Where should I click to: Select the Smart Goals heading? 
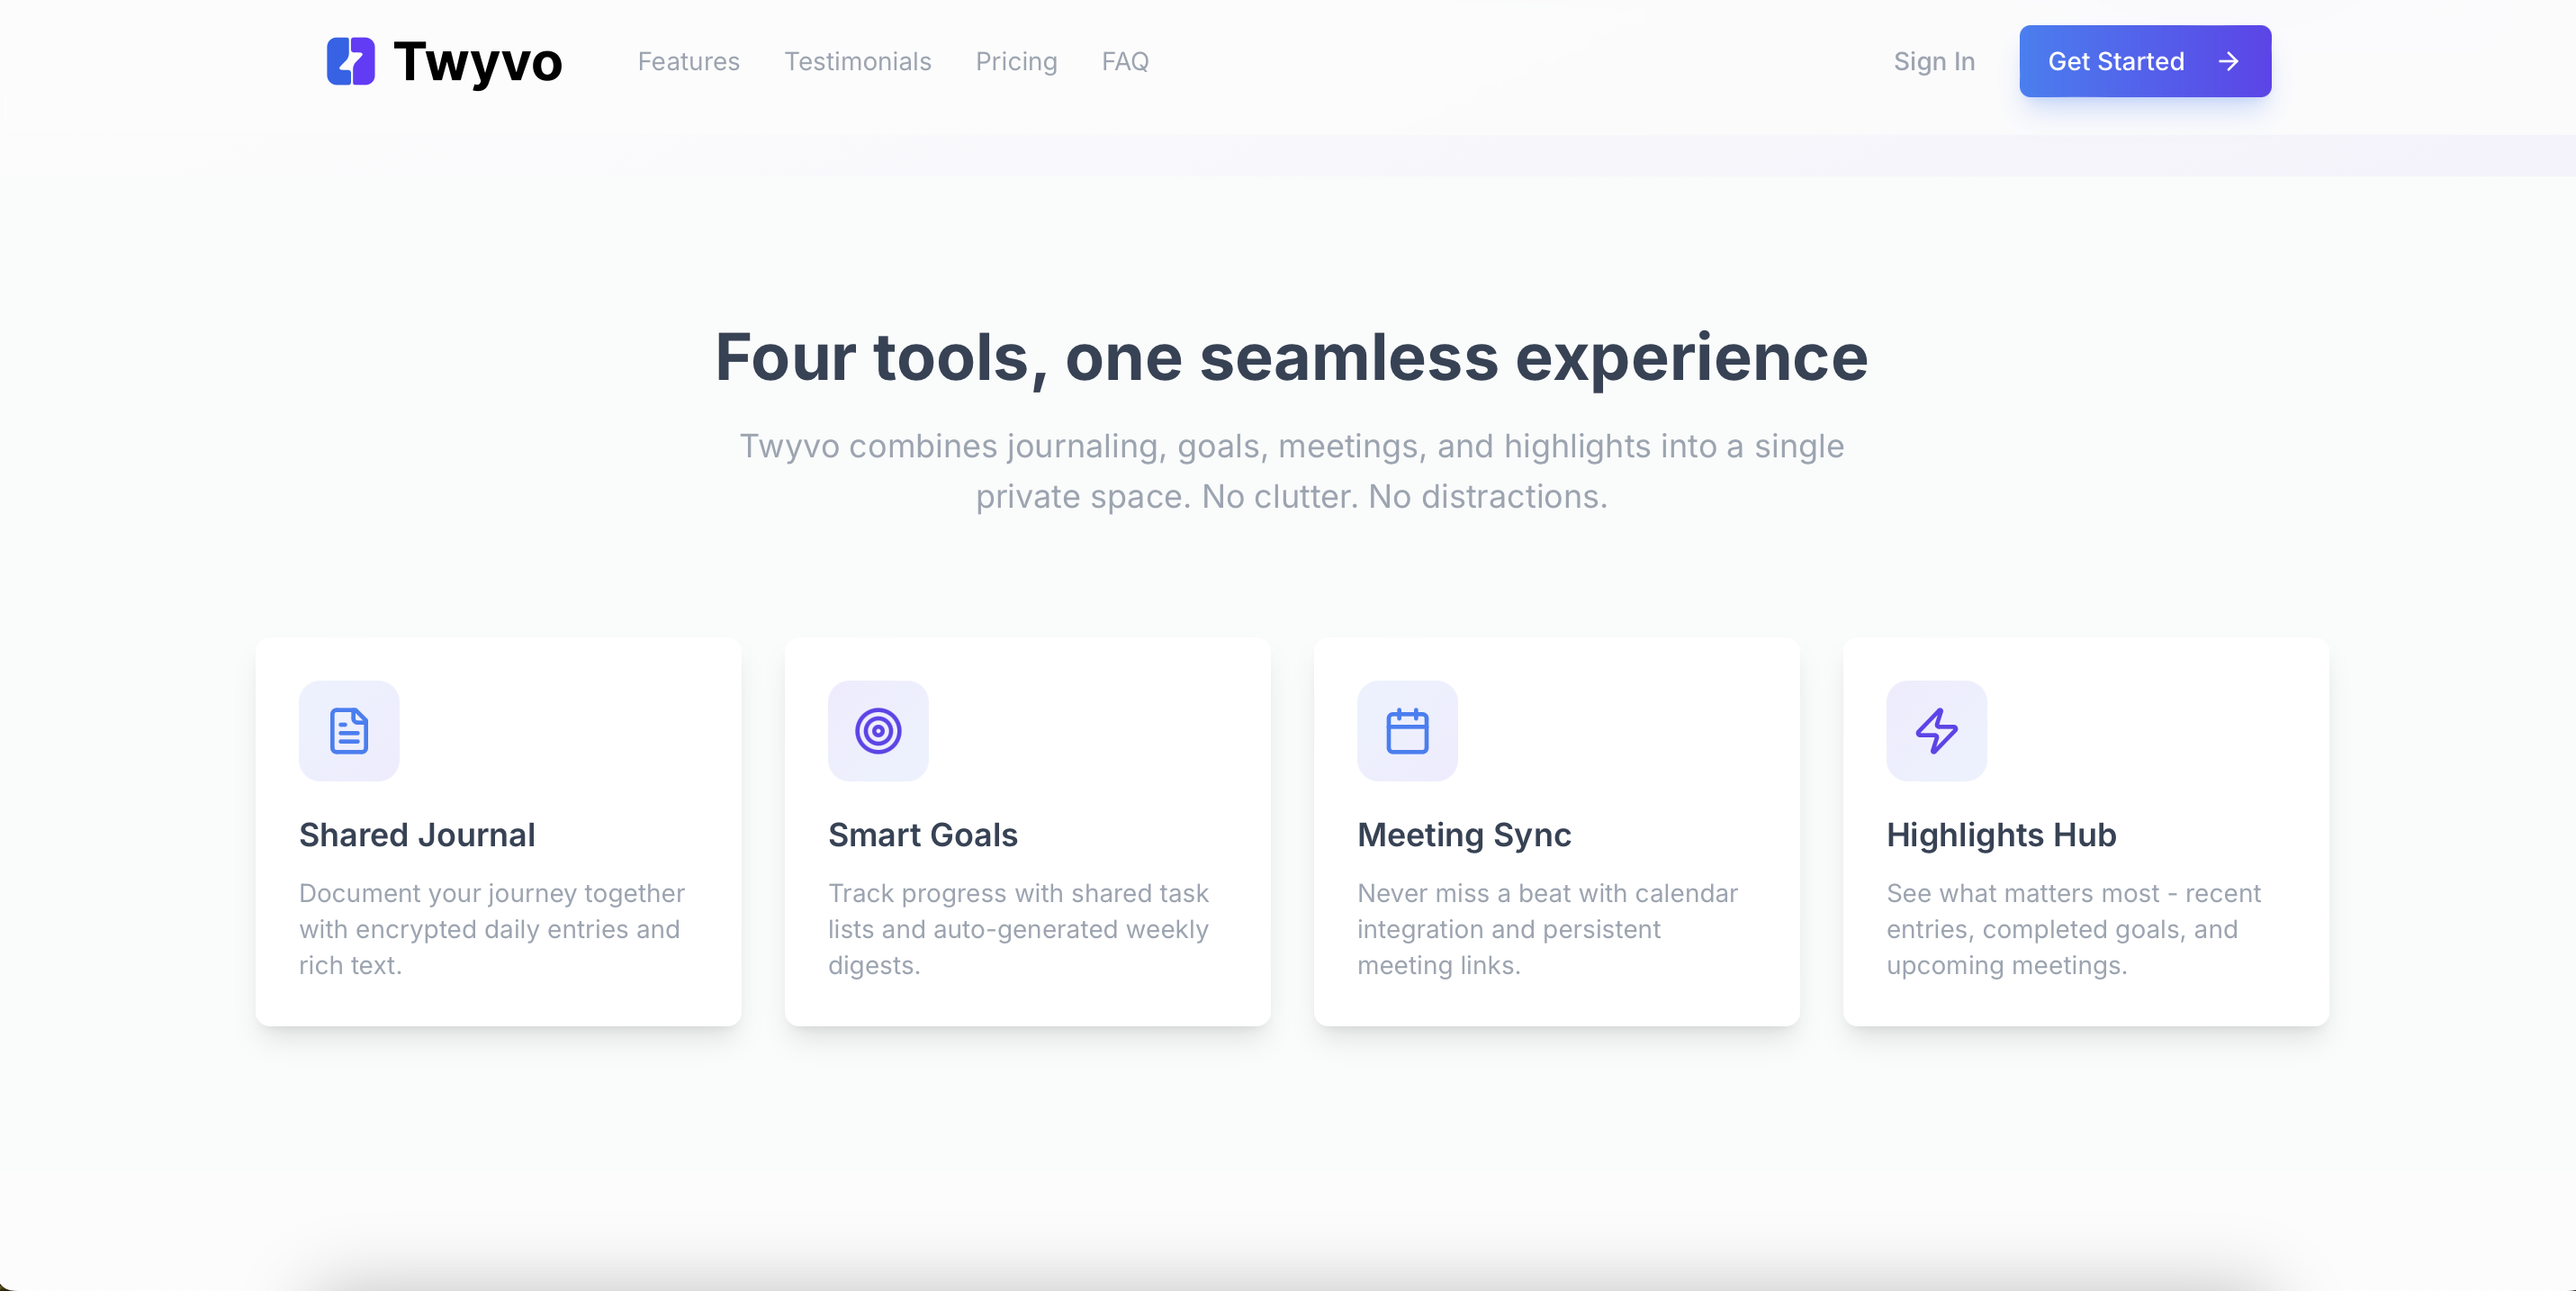[922, 835]
